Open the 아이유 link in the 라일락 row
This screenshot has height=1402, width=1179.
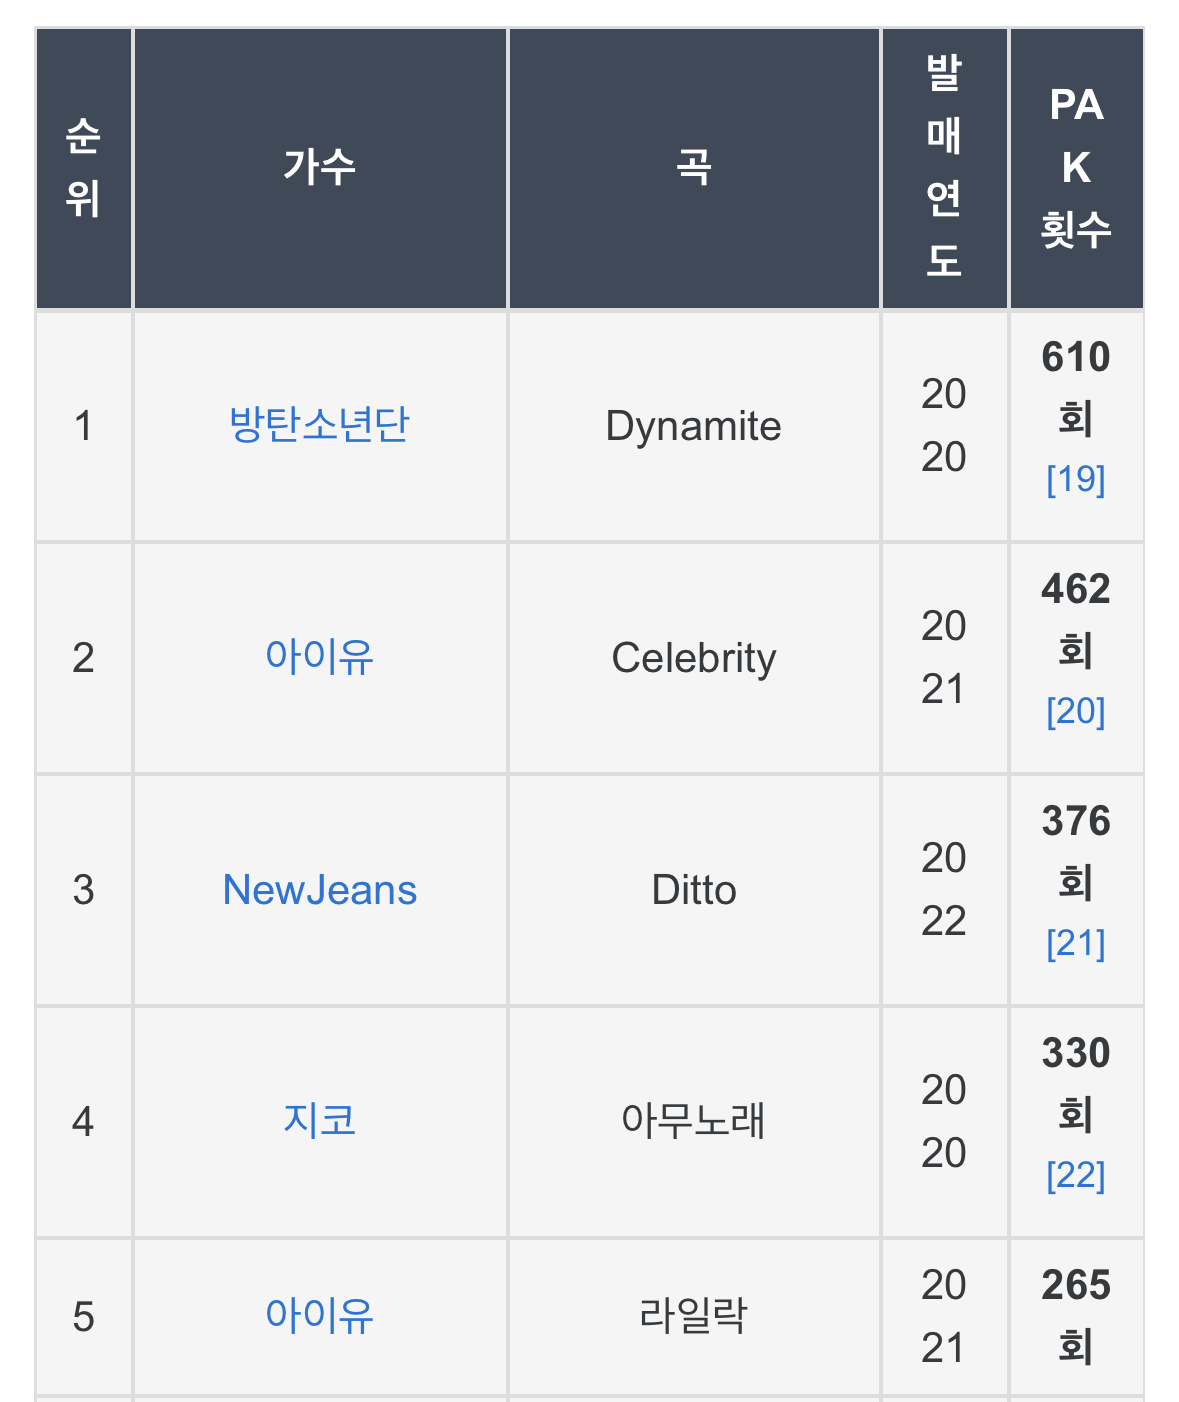tap(319, 1316)
